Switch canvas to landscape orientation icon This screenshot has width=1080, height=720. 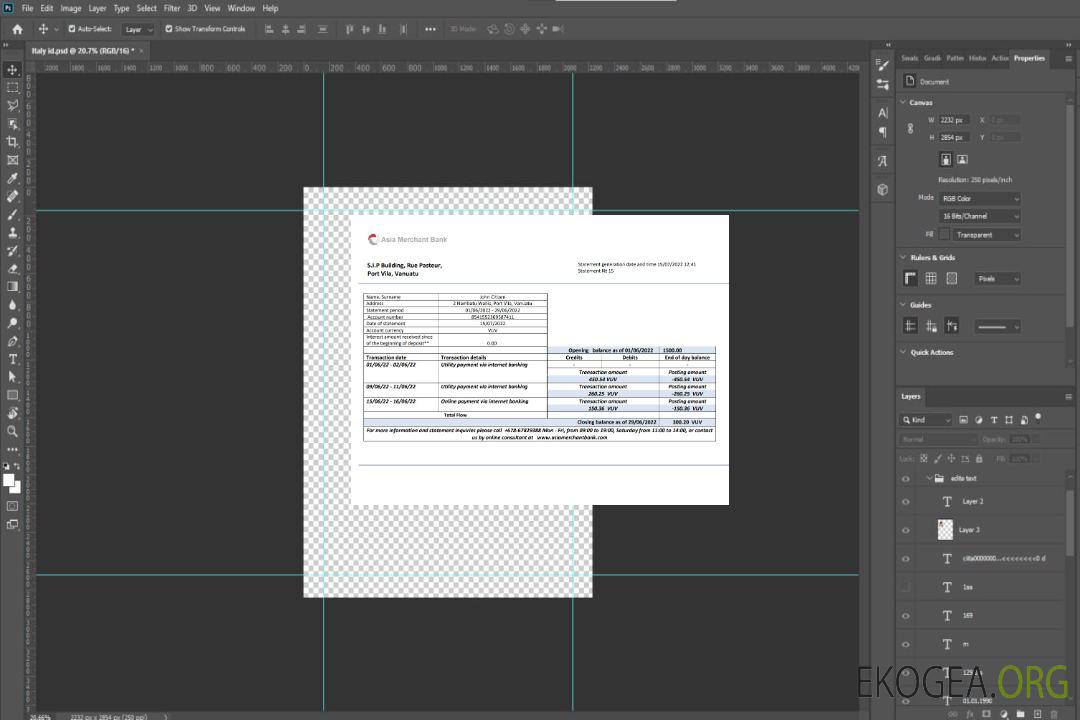[962, 159]
